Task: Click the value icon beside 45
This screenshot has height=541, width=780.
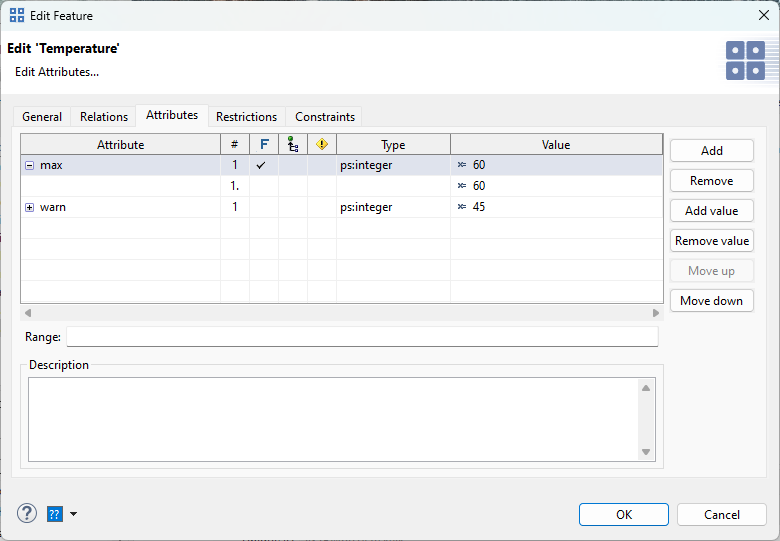Action: pos(462,207)
